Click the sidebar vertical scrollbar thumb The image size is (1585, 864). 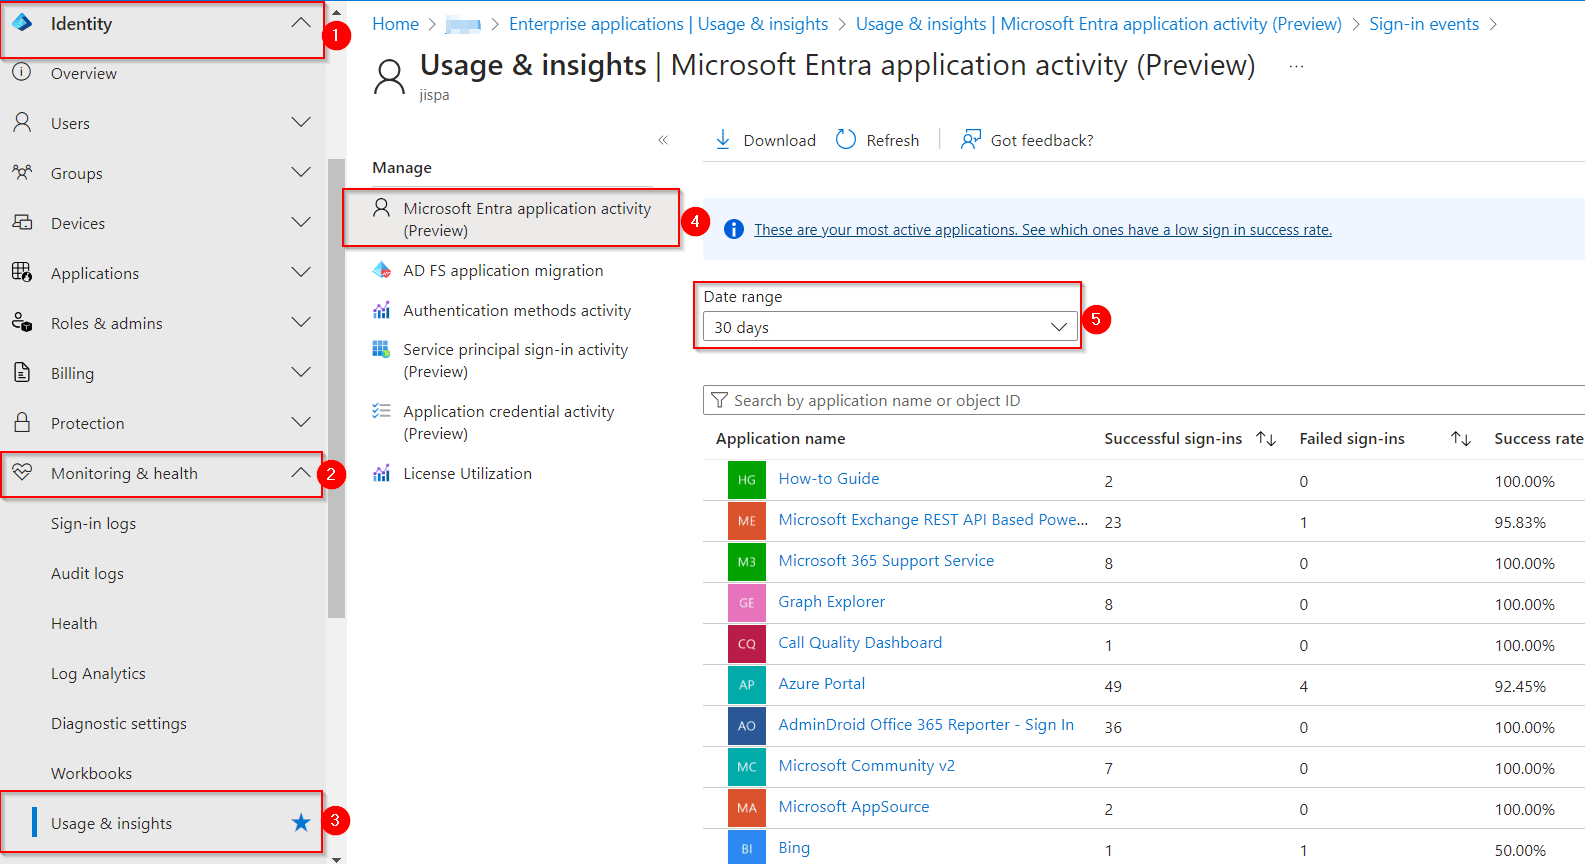coord(336,388)
